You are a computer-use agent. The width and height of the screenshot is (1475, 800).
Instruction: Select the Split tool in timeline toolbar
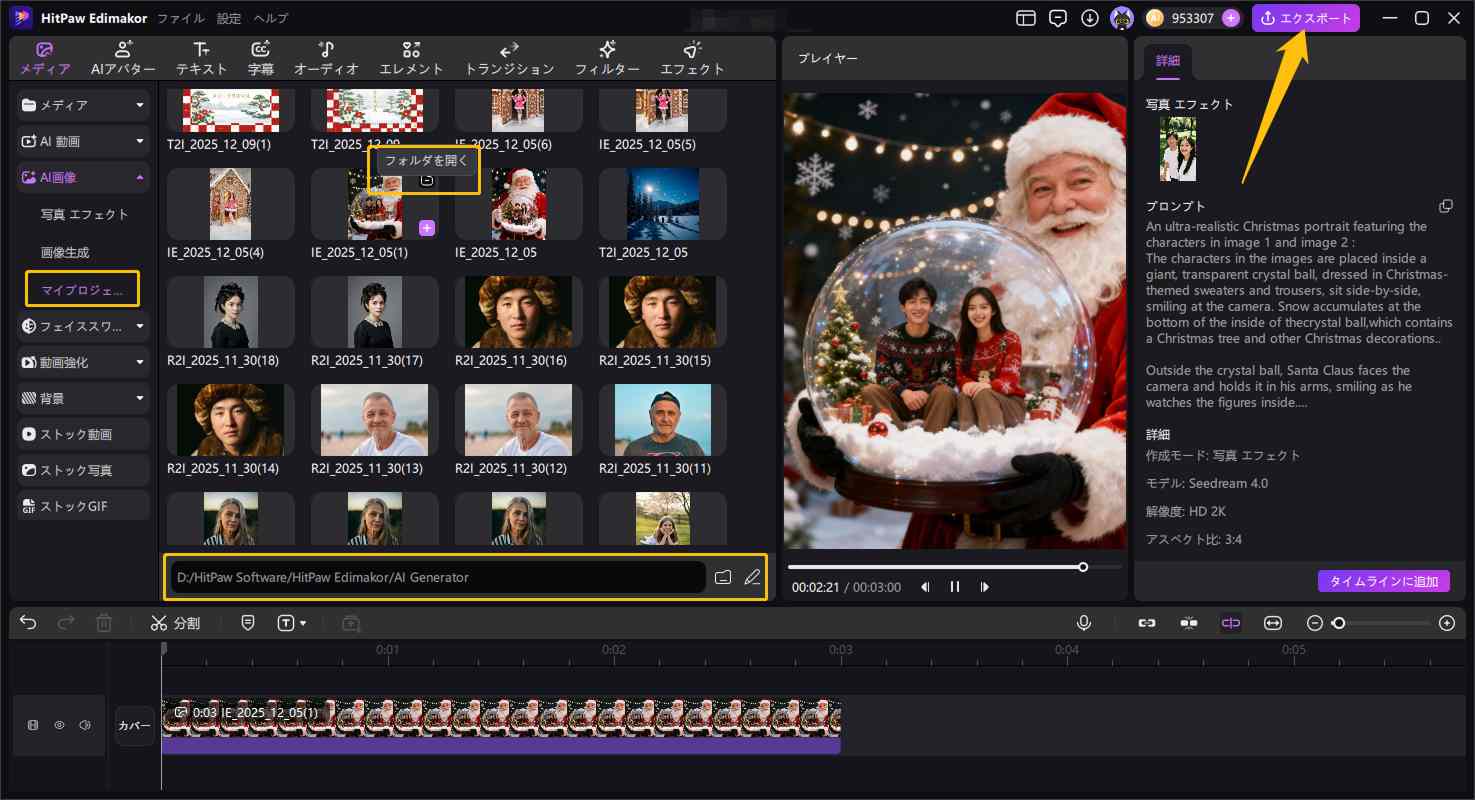tap(175, 622)
